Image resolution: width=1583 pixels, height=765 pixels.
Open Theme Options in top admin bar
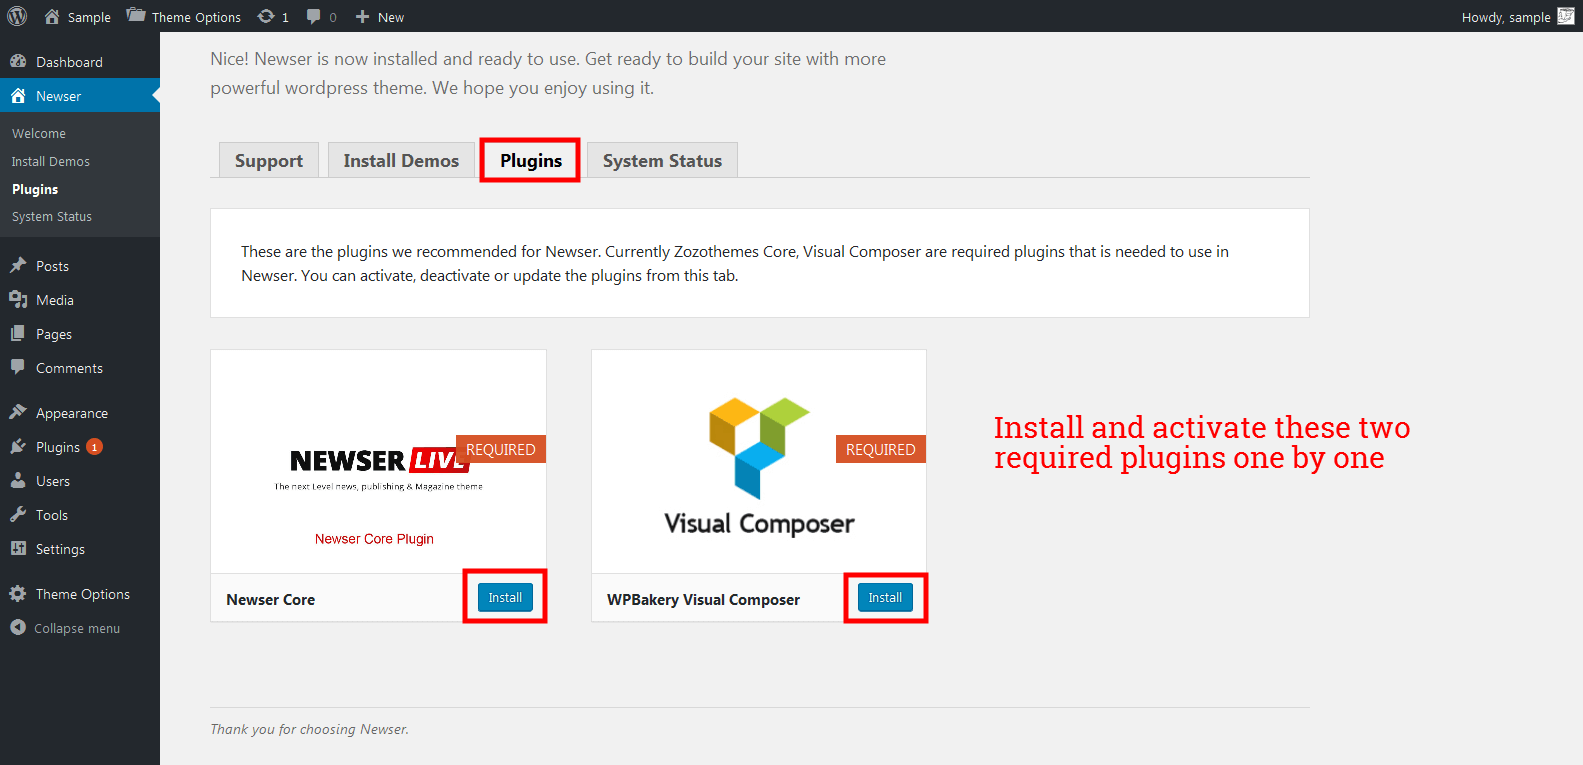(185, 17)
